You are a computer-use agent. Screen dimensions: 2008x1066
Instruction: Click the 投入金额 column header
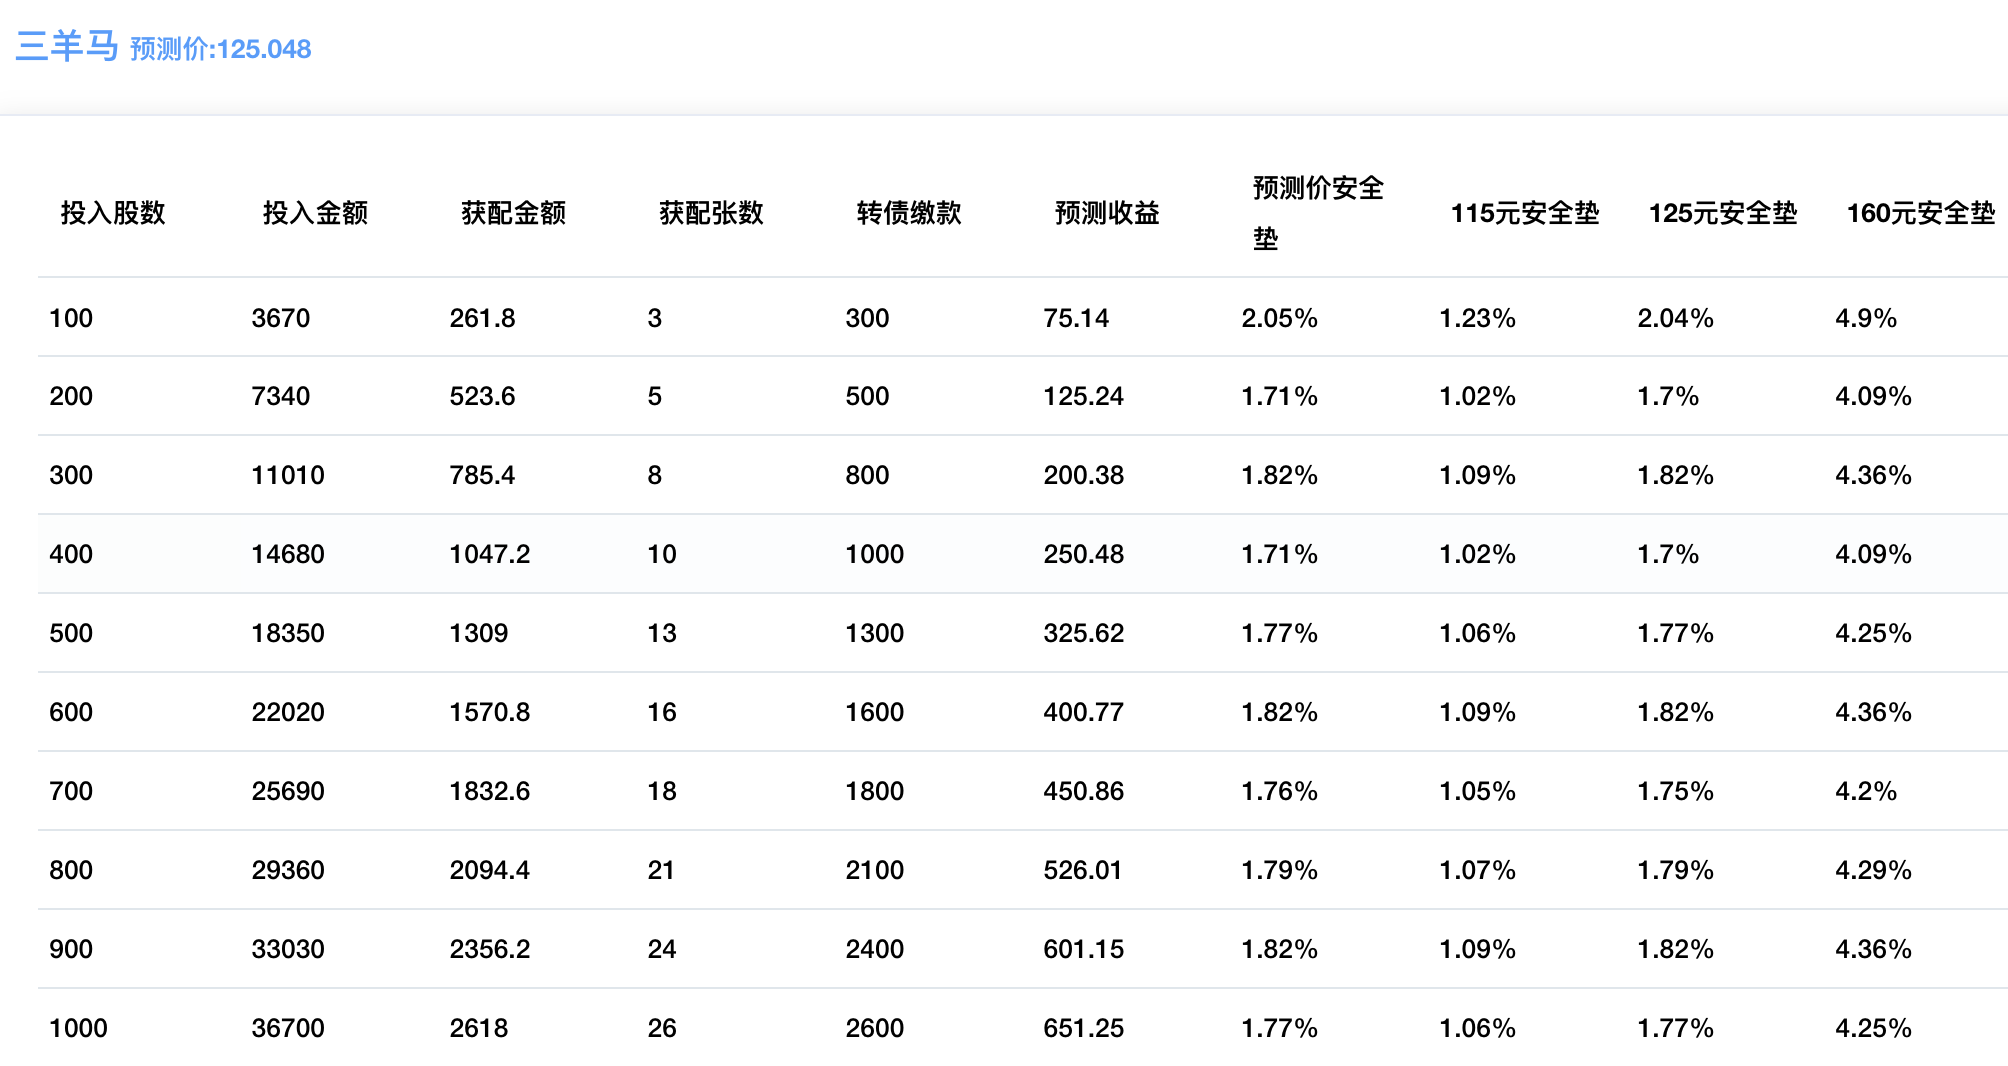click(x=315, y=213)
